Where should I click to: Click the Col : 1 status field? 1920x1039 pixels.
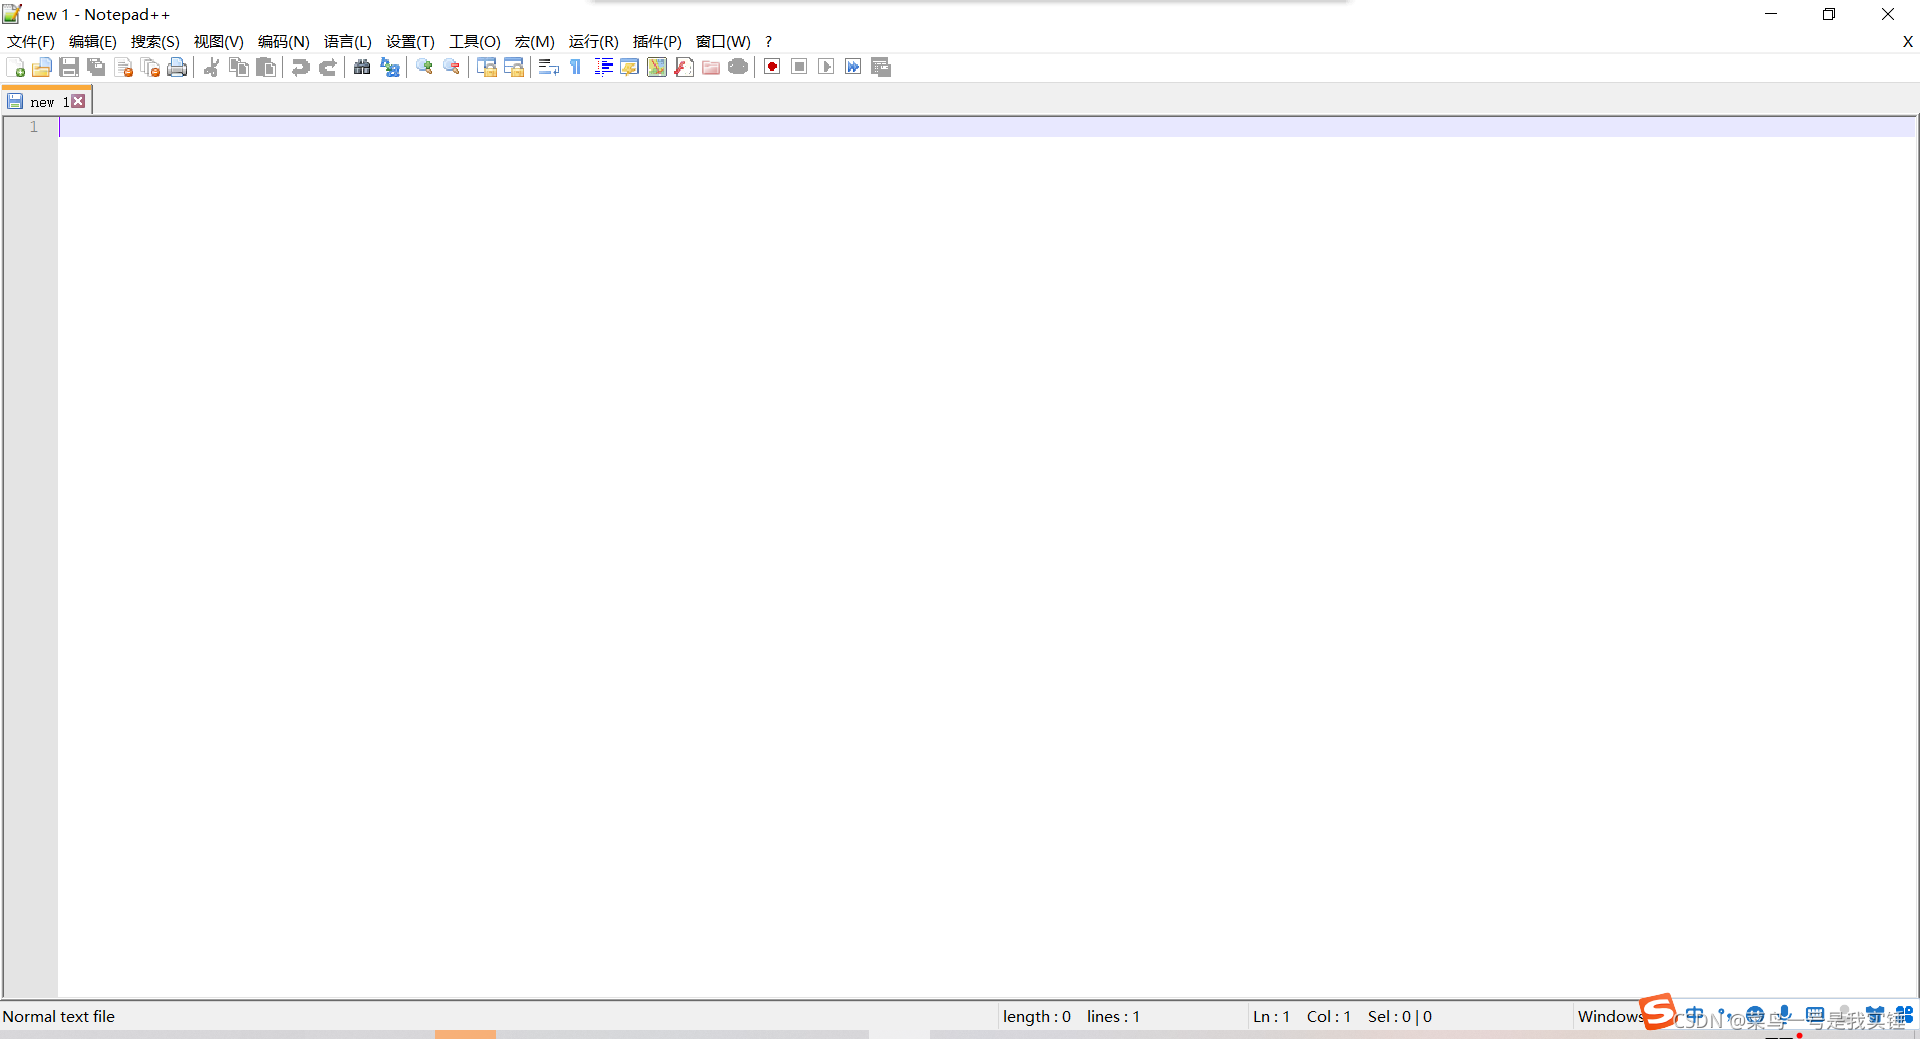coord(1329,1016)
